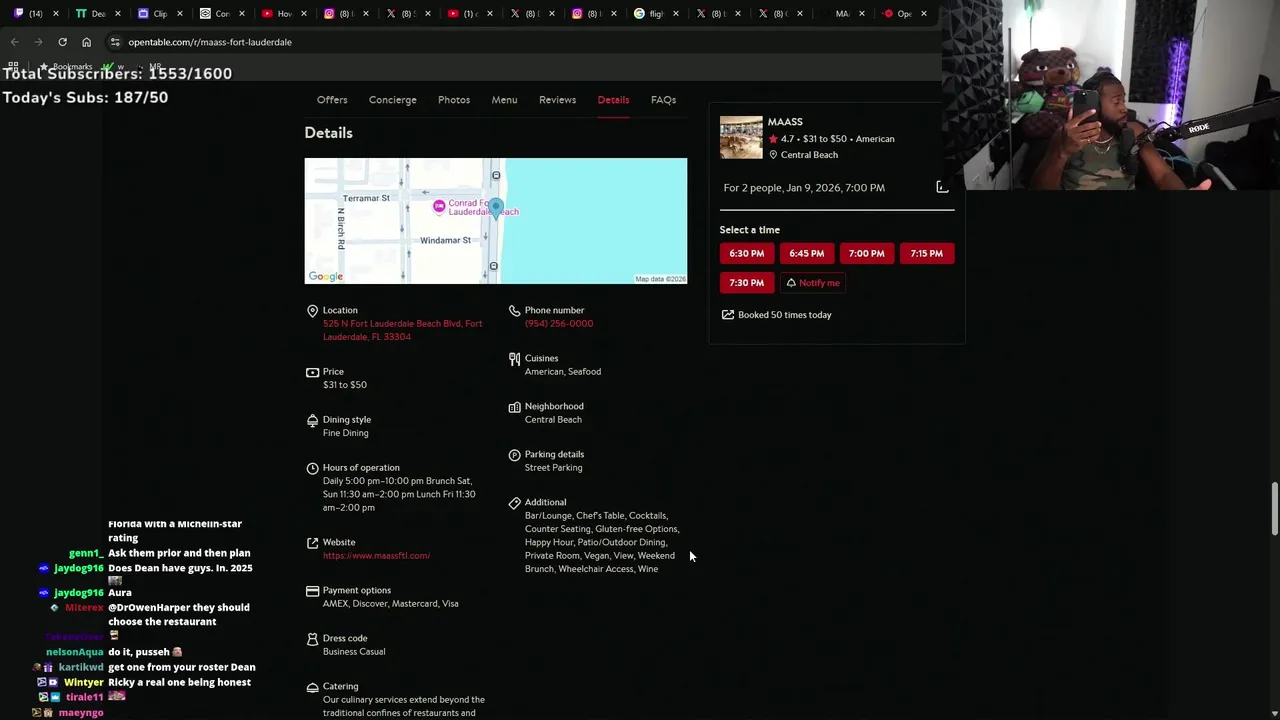Open the maassftl.com website link
Viewport: 1280px width, 720px height.
376,556
